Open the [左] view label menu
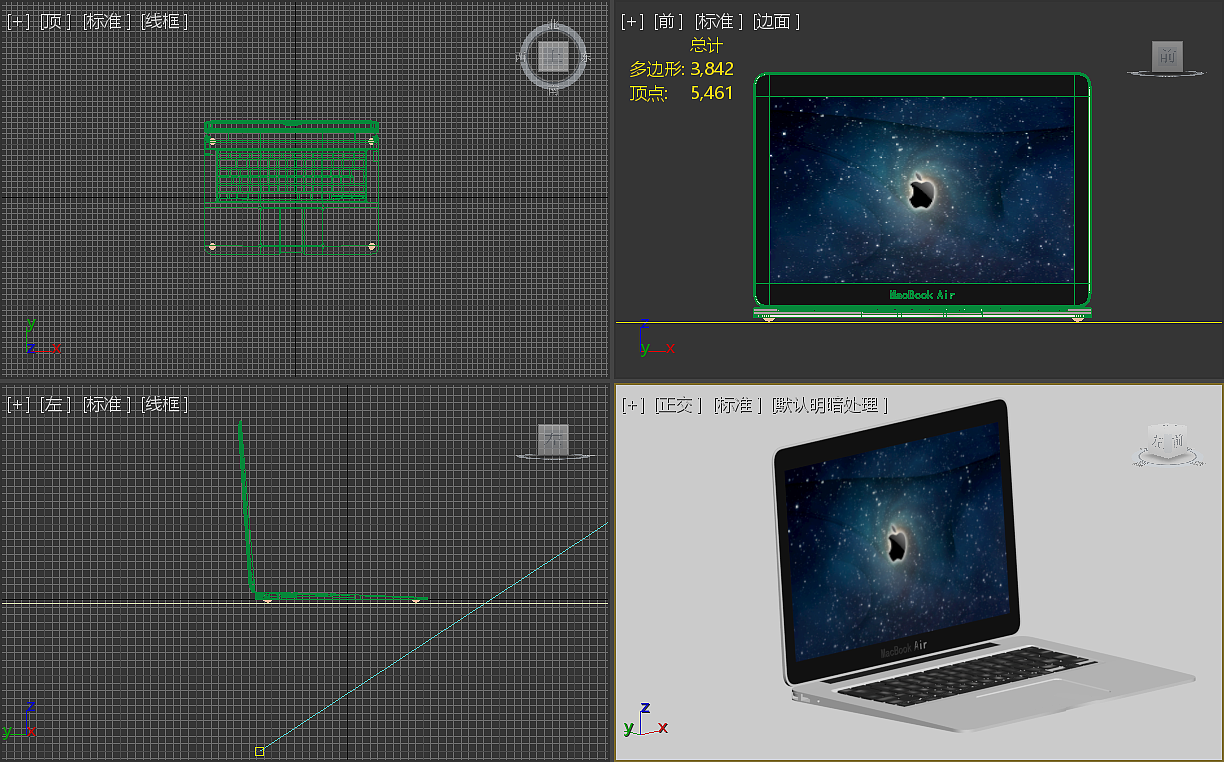 pos(55,404)
